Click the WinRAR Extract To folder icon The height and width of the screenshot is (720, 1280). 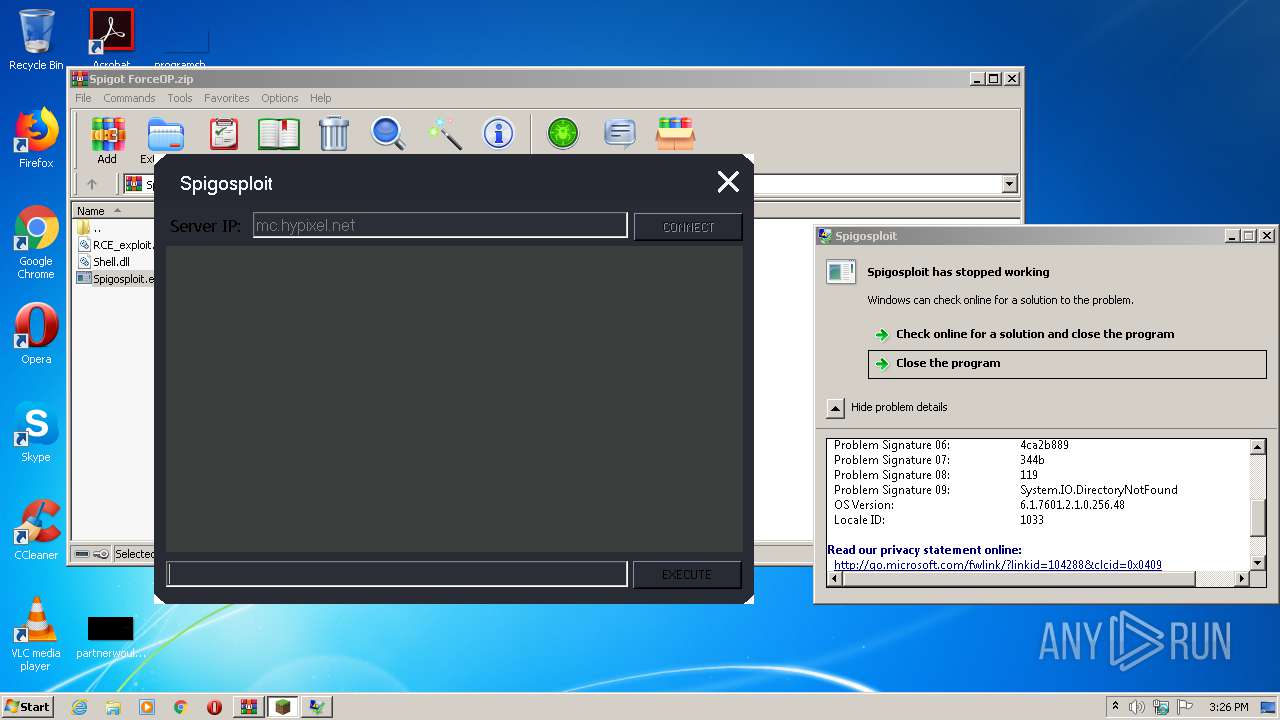[x=165, y=134]
